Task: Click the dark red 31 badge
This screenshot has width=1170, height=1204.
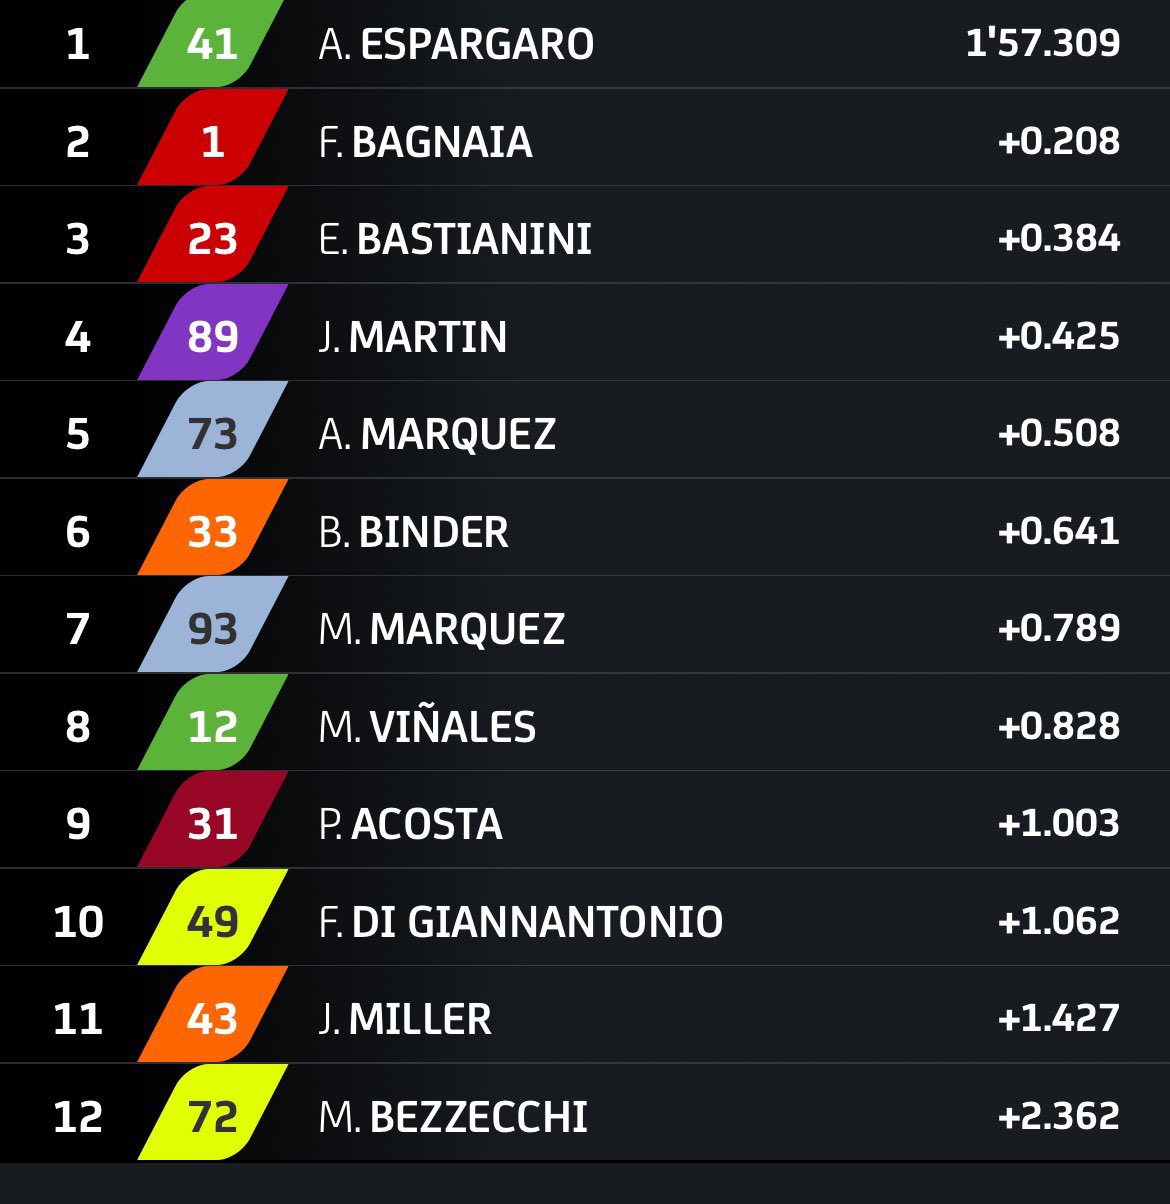Action: click(x=212, y=824)
